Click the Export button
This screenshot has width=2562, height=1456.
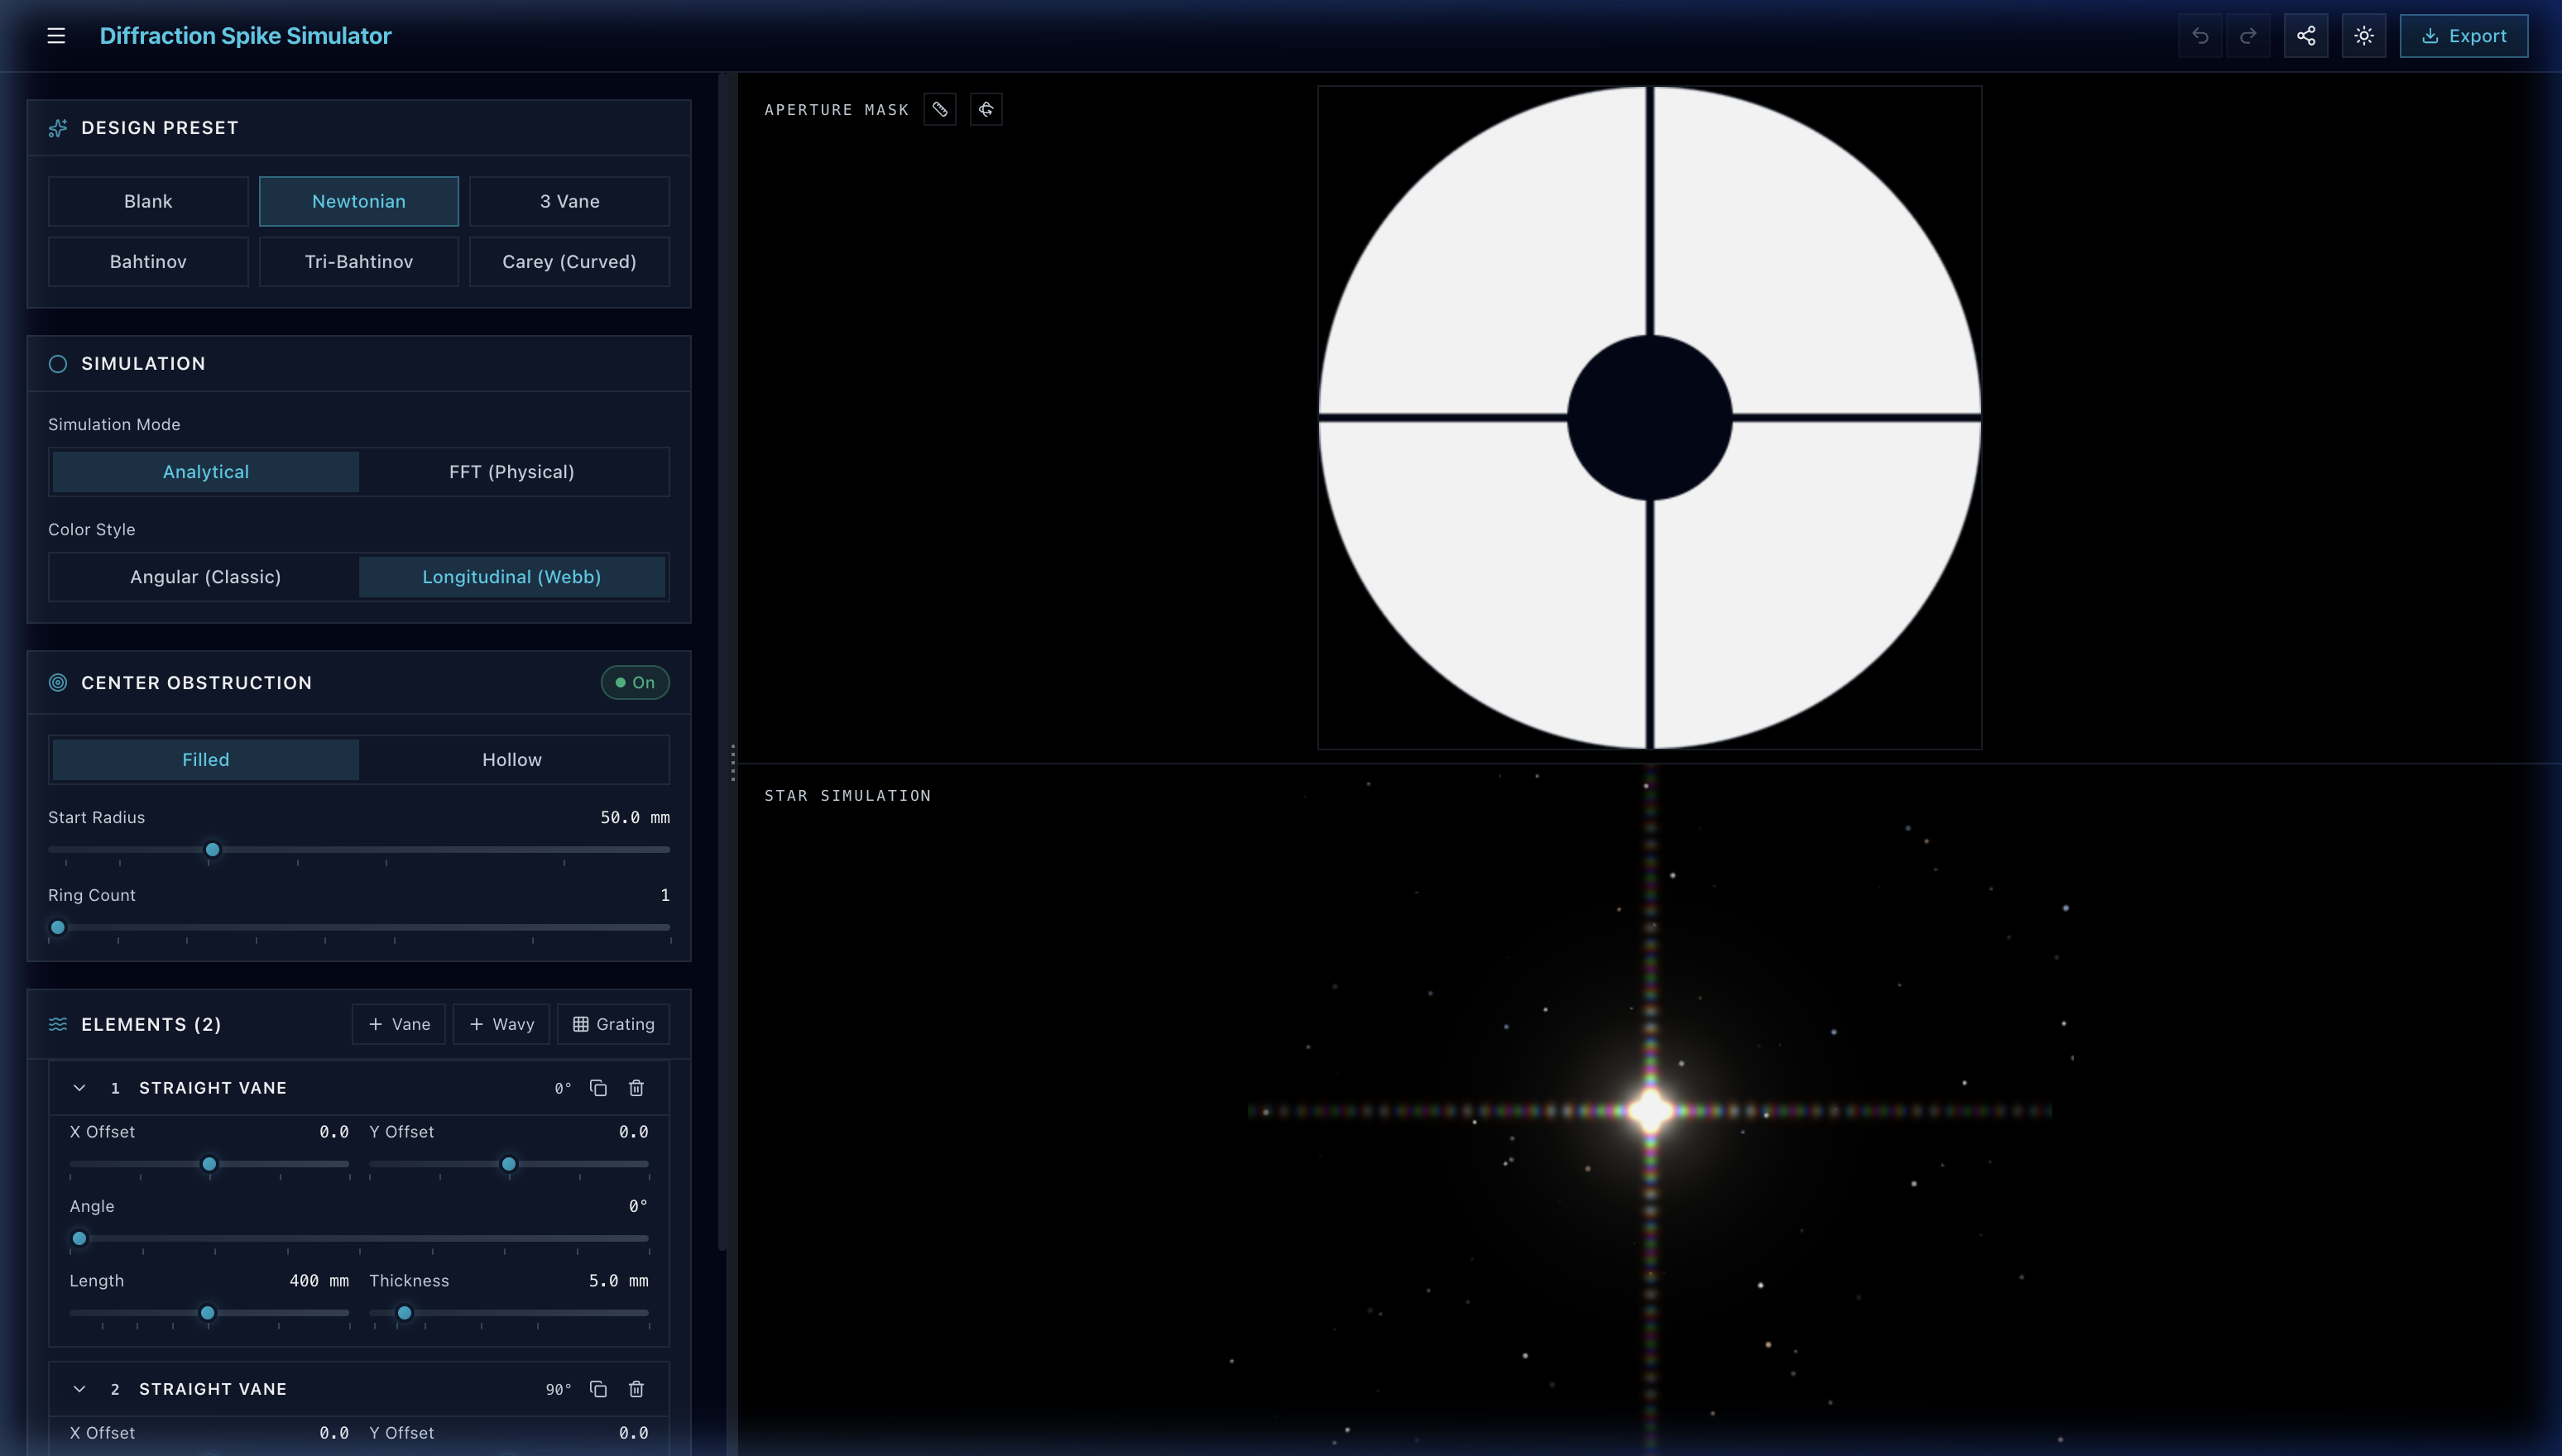(2464, 35)
